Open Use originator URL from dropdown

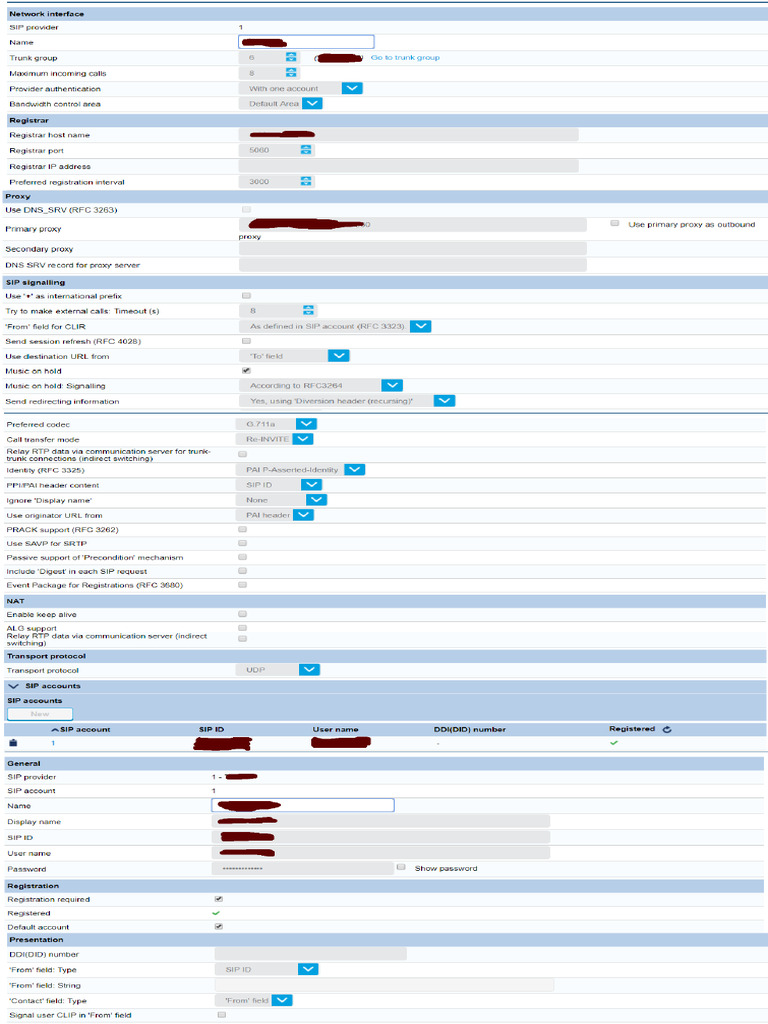coord(304,515)
